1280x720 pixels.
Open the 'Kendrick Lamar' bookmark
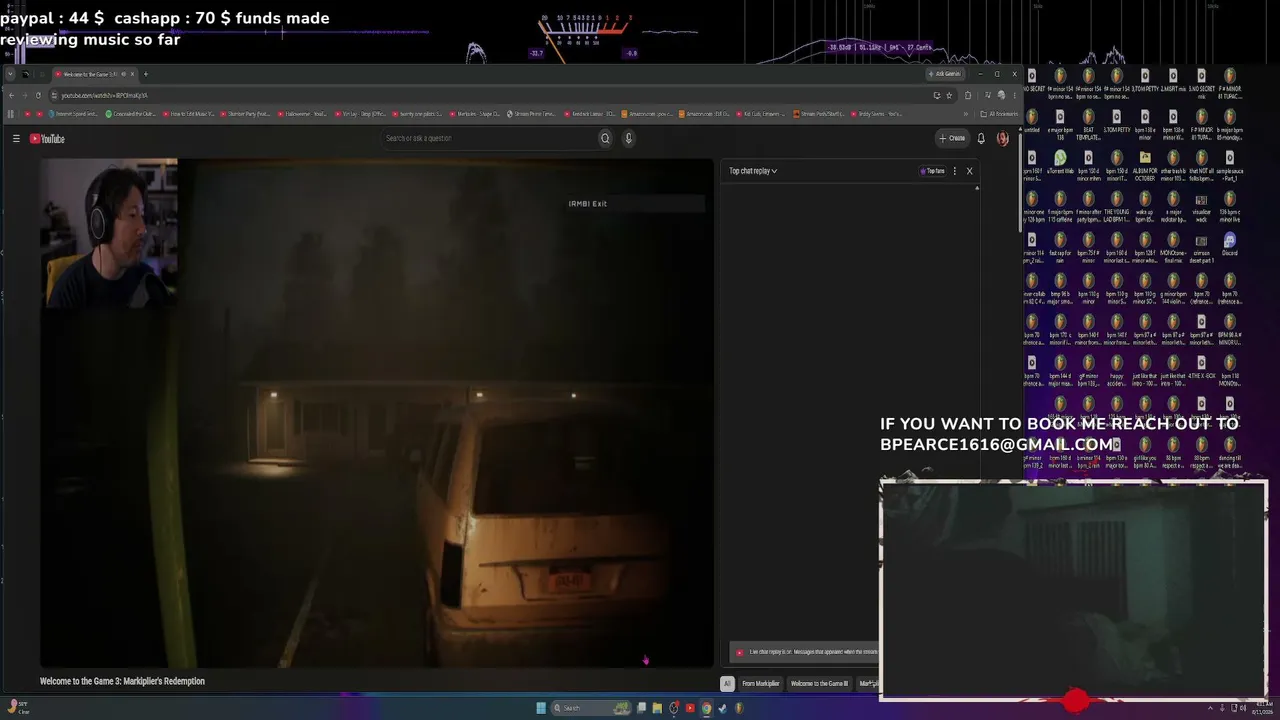pos(588,114)
